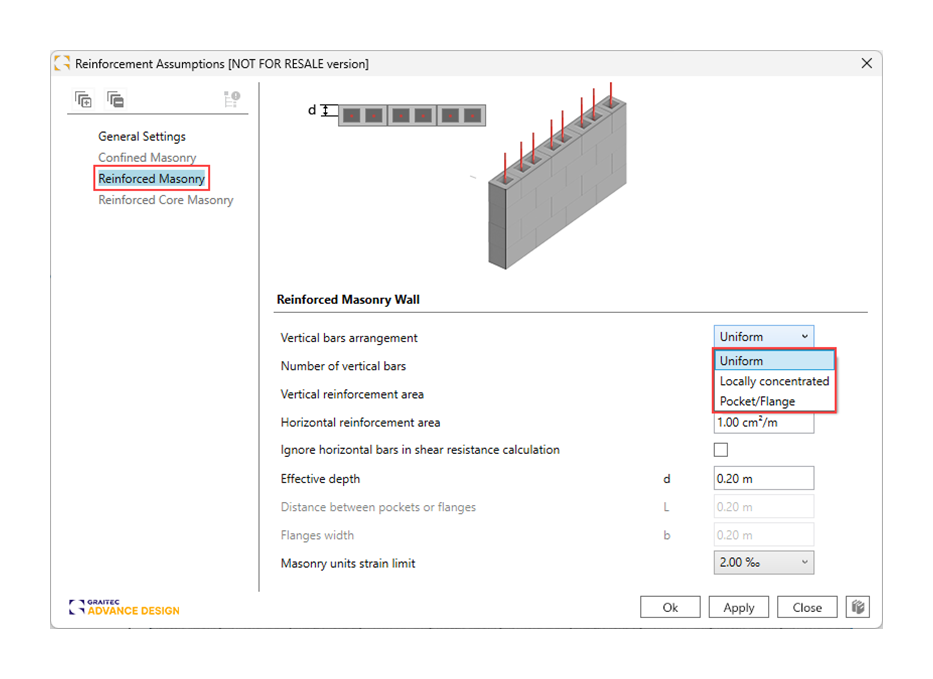933x679 pixels.
Task: Click the Advance Design app icon in title bar
Action: pyautogui.click(x=62, y=63)
